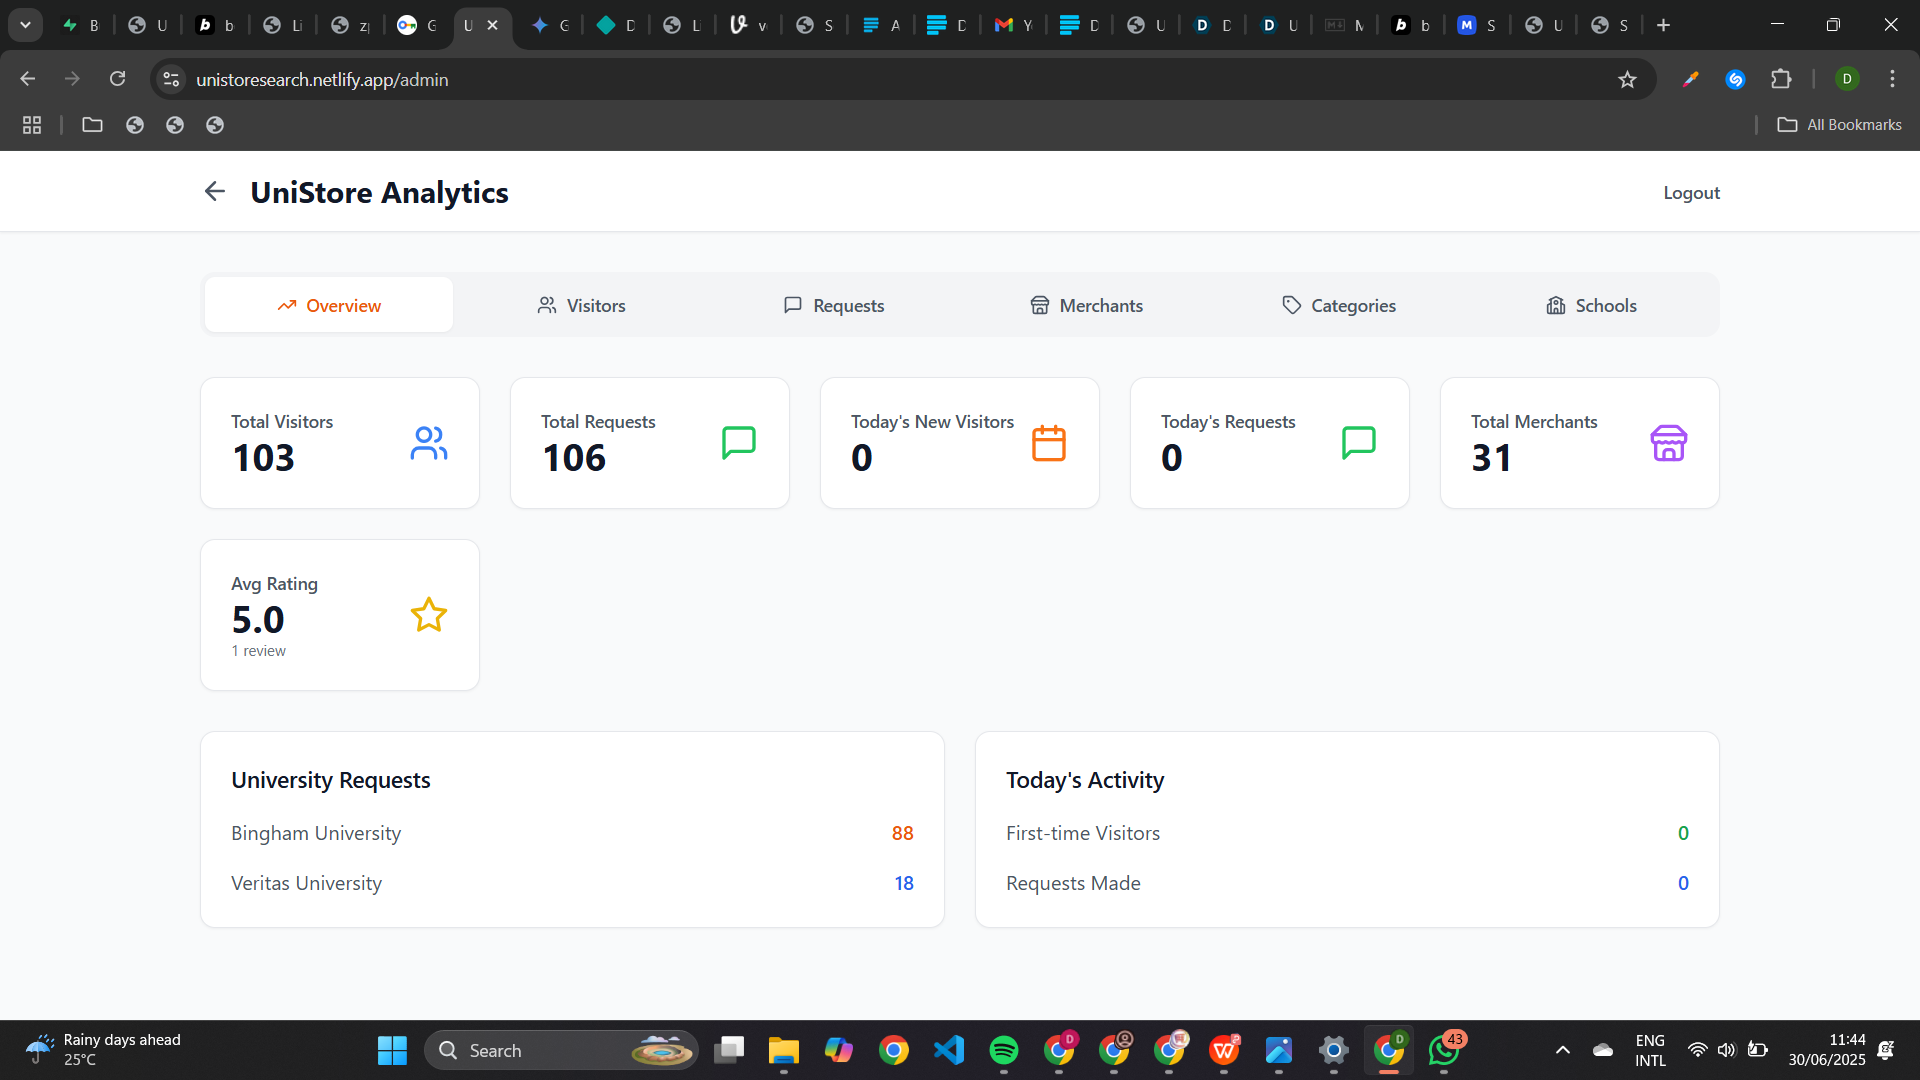The width and height of the screenshot is (1920, 1080).
Task: Switch to the Visitors tab
Action: tap(581, 305)
